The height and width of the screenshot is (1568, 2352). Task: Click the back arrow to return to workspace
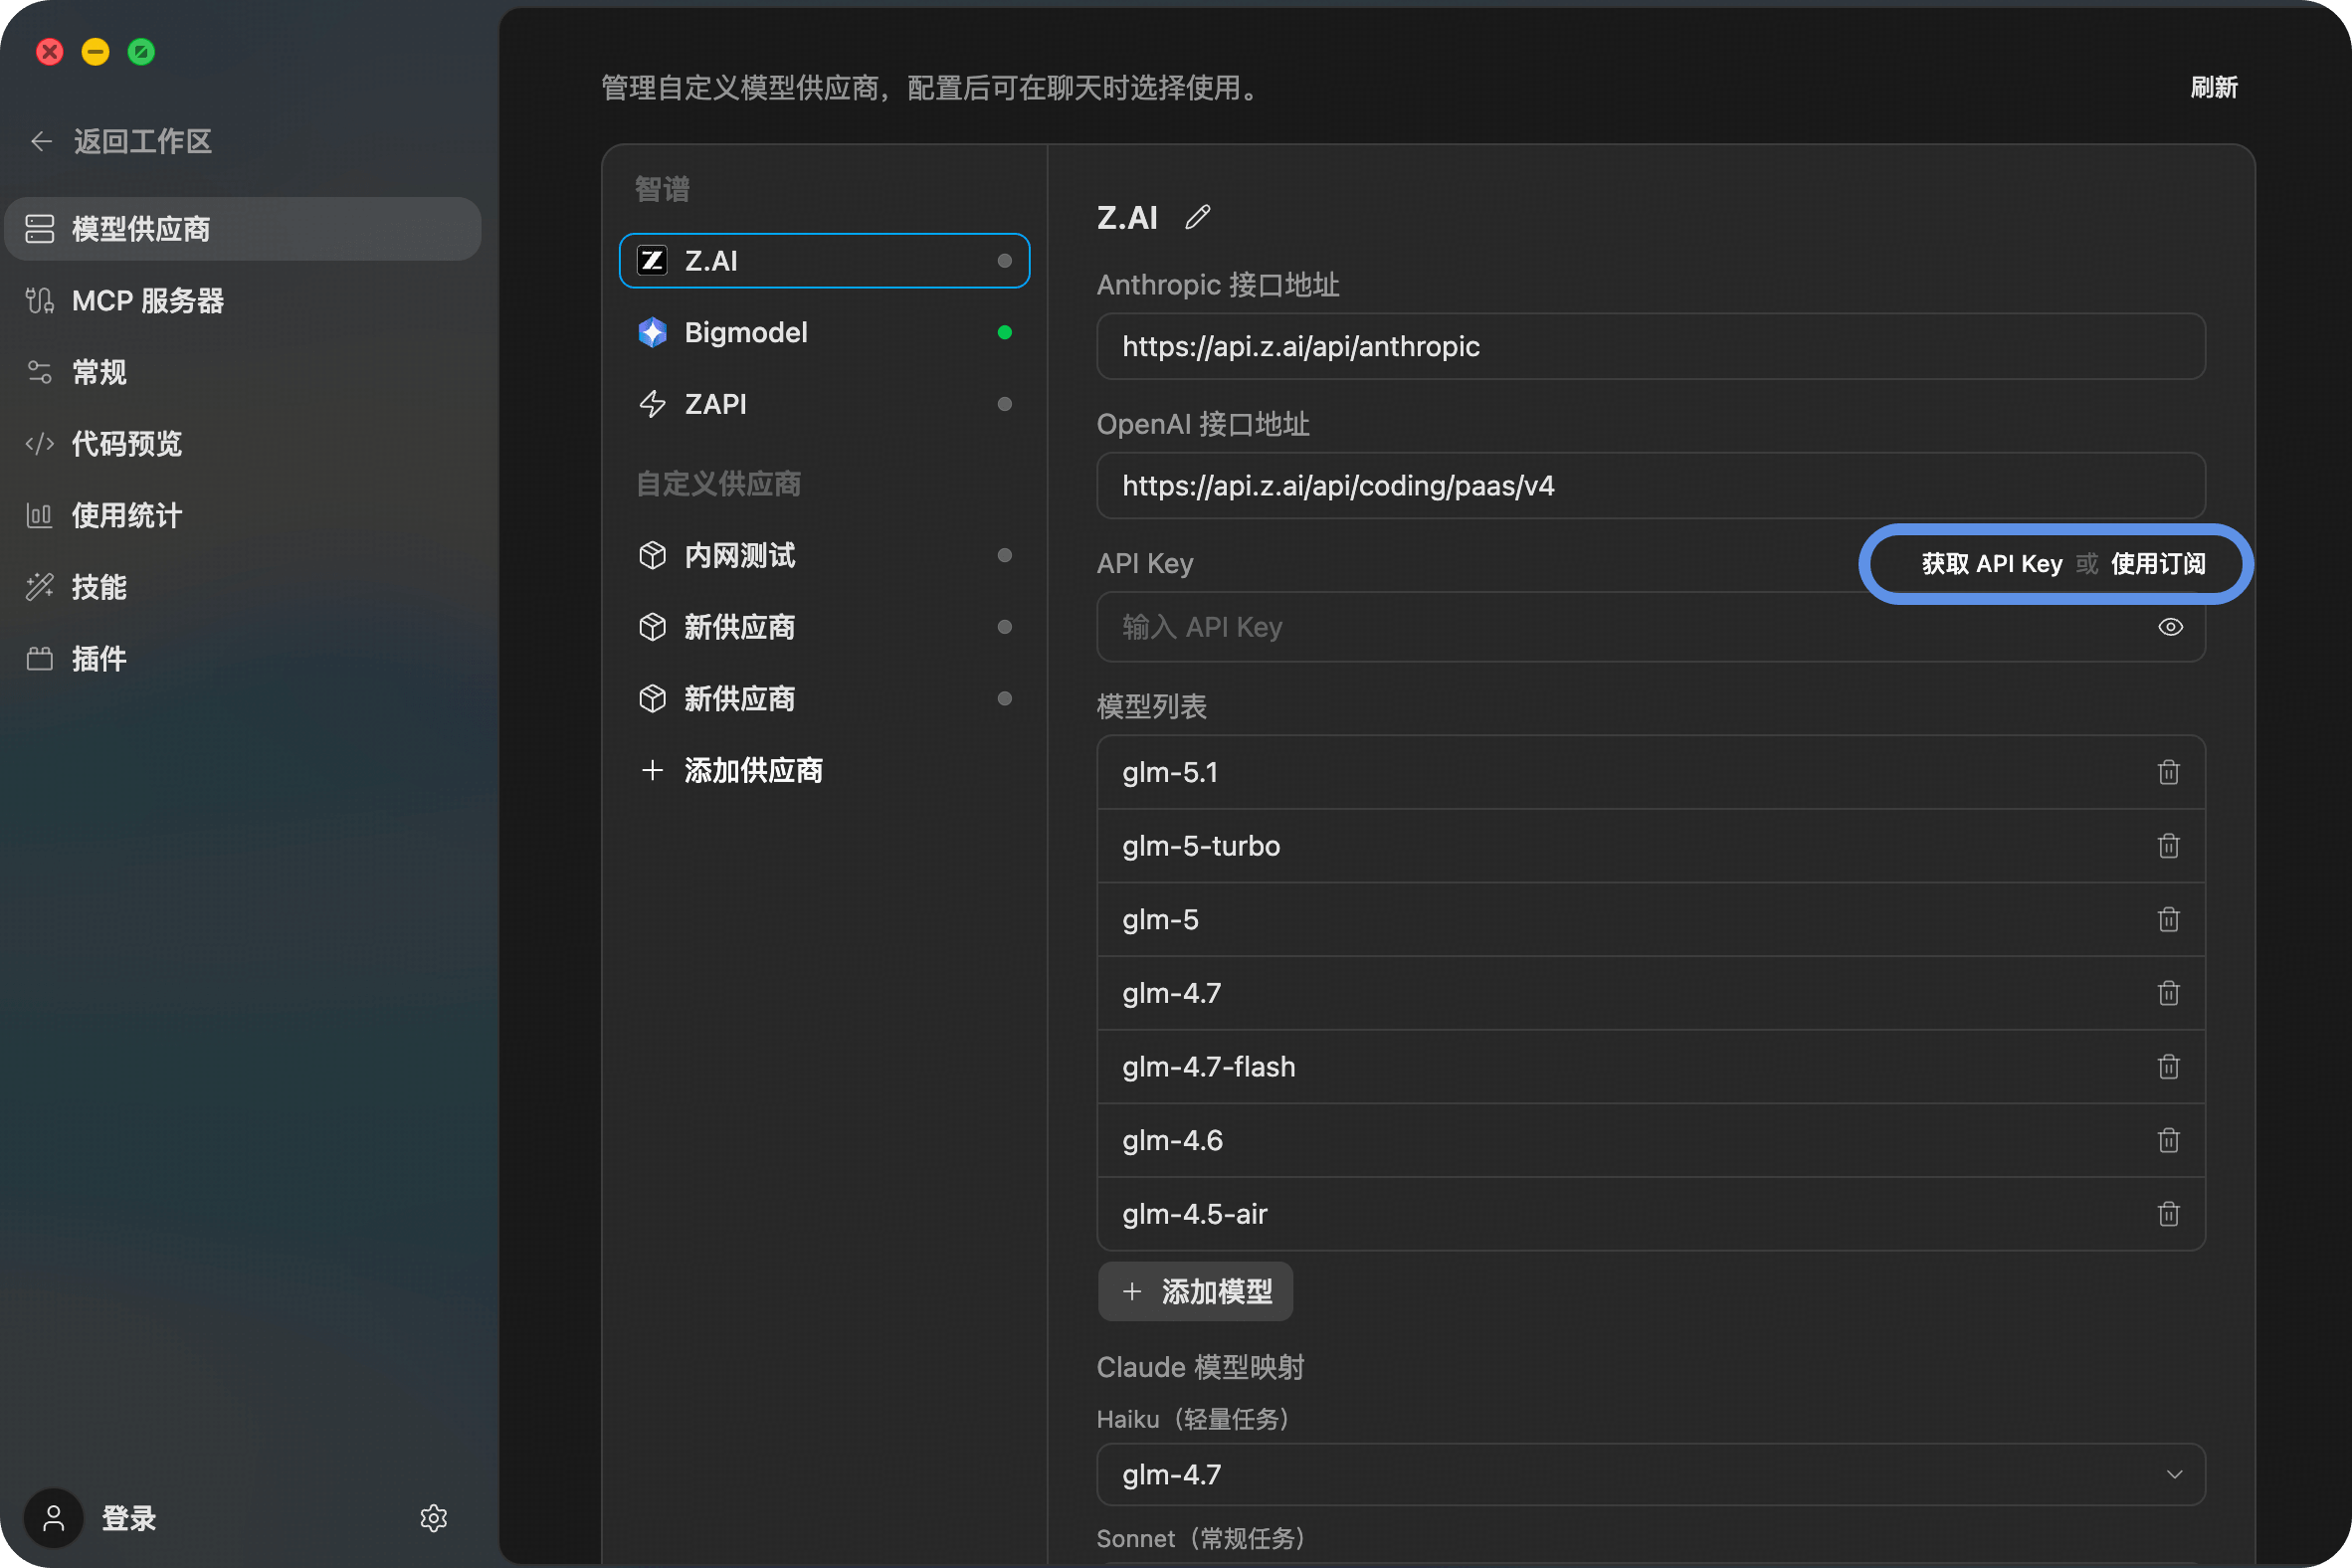pyautogui.click(x=41, y=141)
